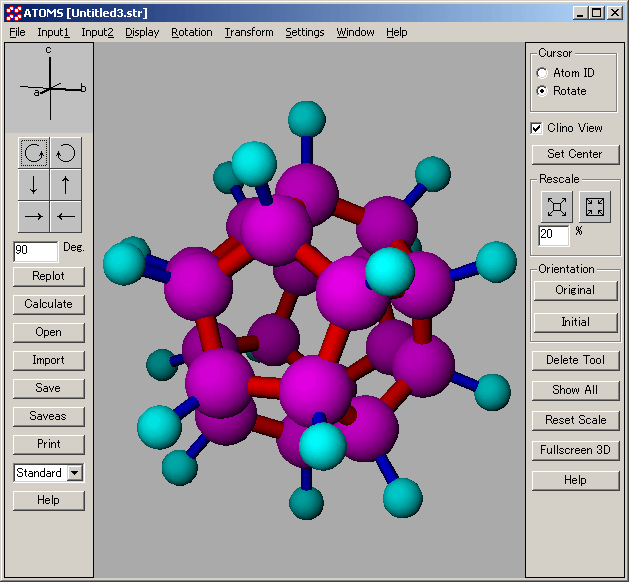629x582 pixels.
Task: Open the Input1 menu
Action: (53, 32)
